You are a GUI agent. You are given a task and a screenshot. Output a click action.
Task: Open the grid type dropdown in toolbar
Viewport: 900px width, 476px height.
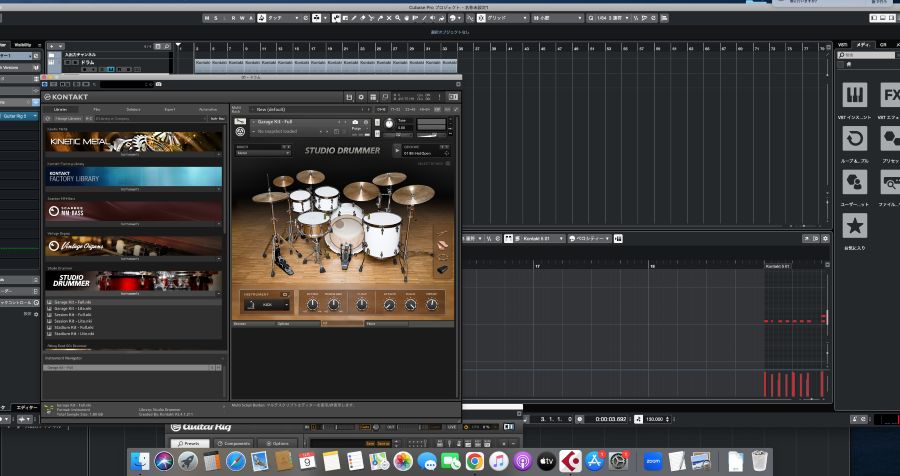[505, 19]
